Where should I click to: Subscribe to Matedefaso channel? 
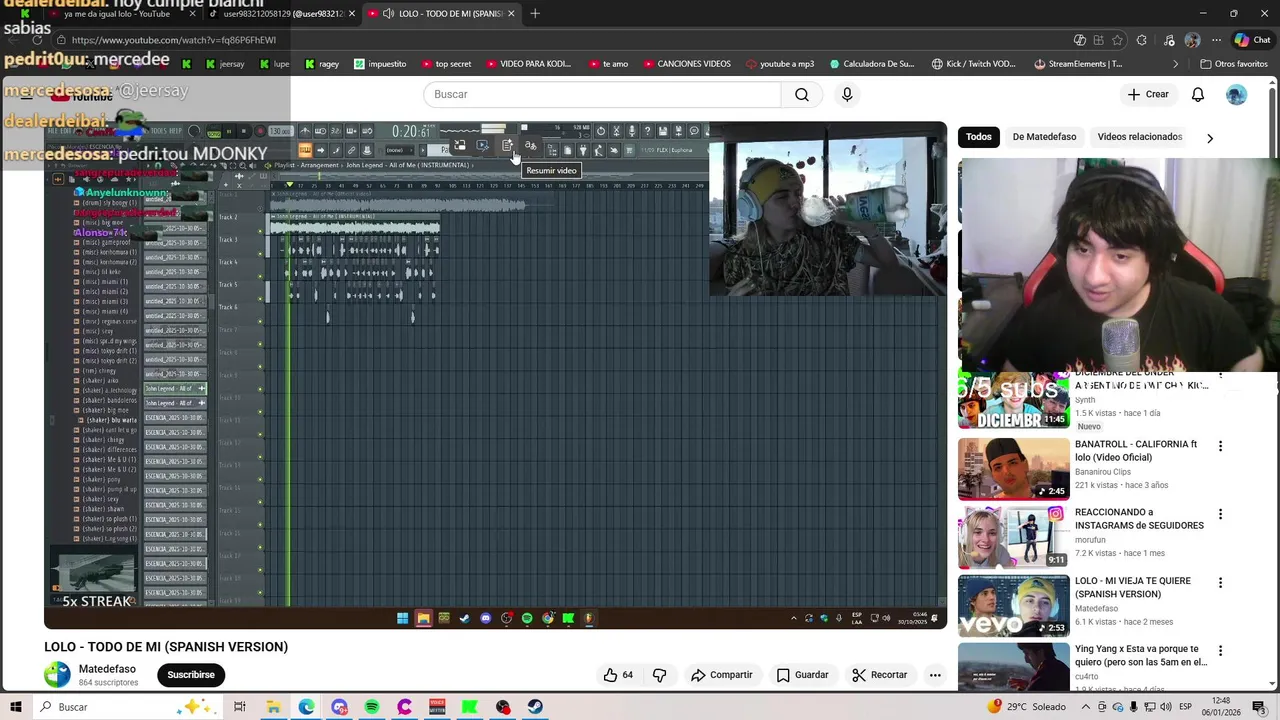(190, 675)
